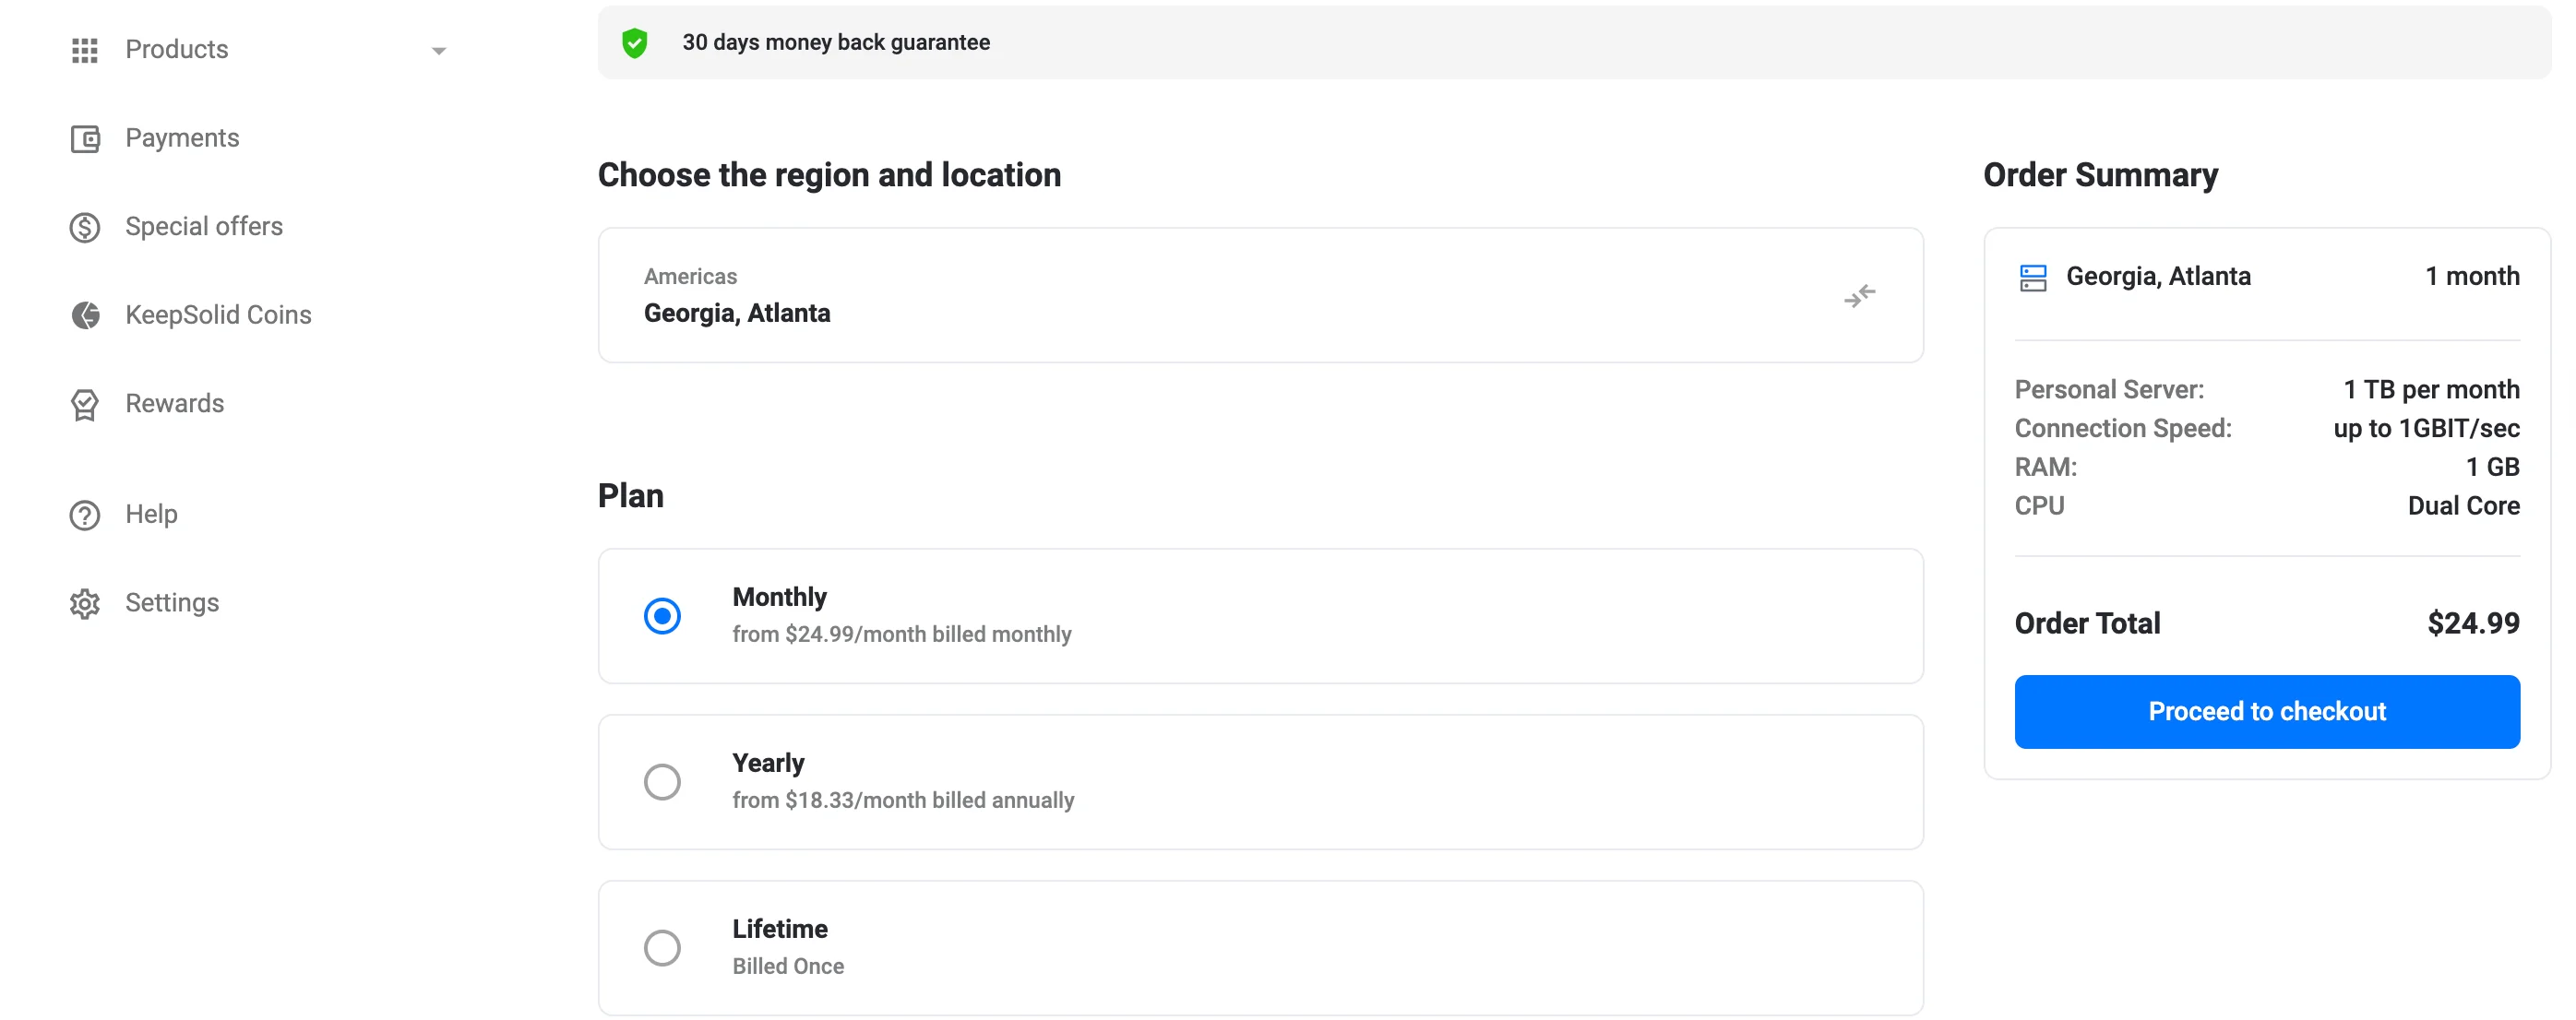Click the Proceed to checkout button
This screenshot has height=1020, width=2576.
[2266, 711]
